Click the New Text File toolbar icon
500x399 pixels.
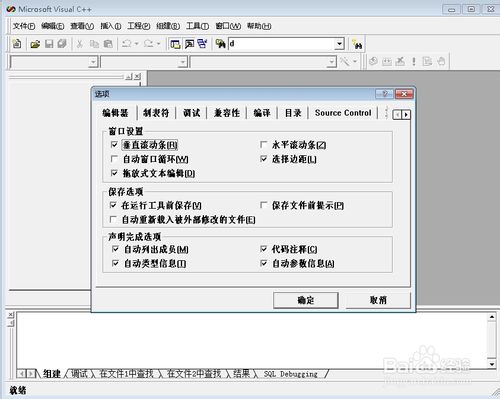pyautogui.click(x=17, y=44)
